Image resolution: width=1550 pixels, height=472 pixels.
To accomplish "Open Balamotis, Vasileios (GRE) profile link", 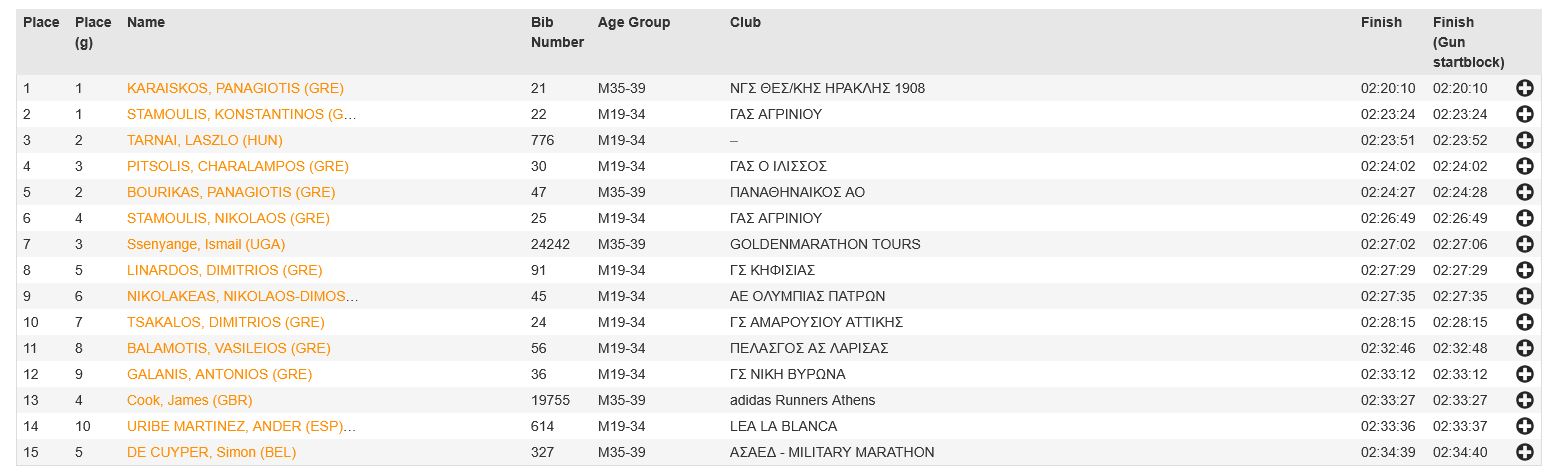I will [x=228, y=348].
